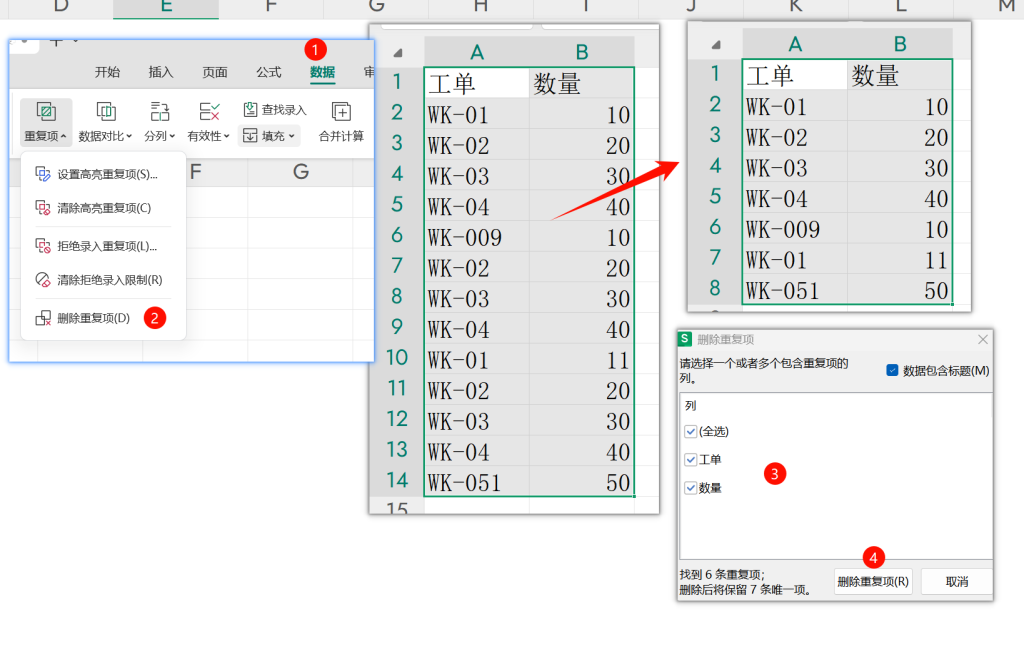Click the 分列 split columns icon
This screenshot has height=645, width=1024.
tap(159, 112)
